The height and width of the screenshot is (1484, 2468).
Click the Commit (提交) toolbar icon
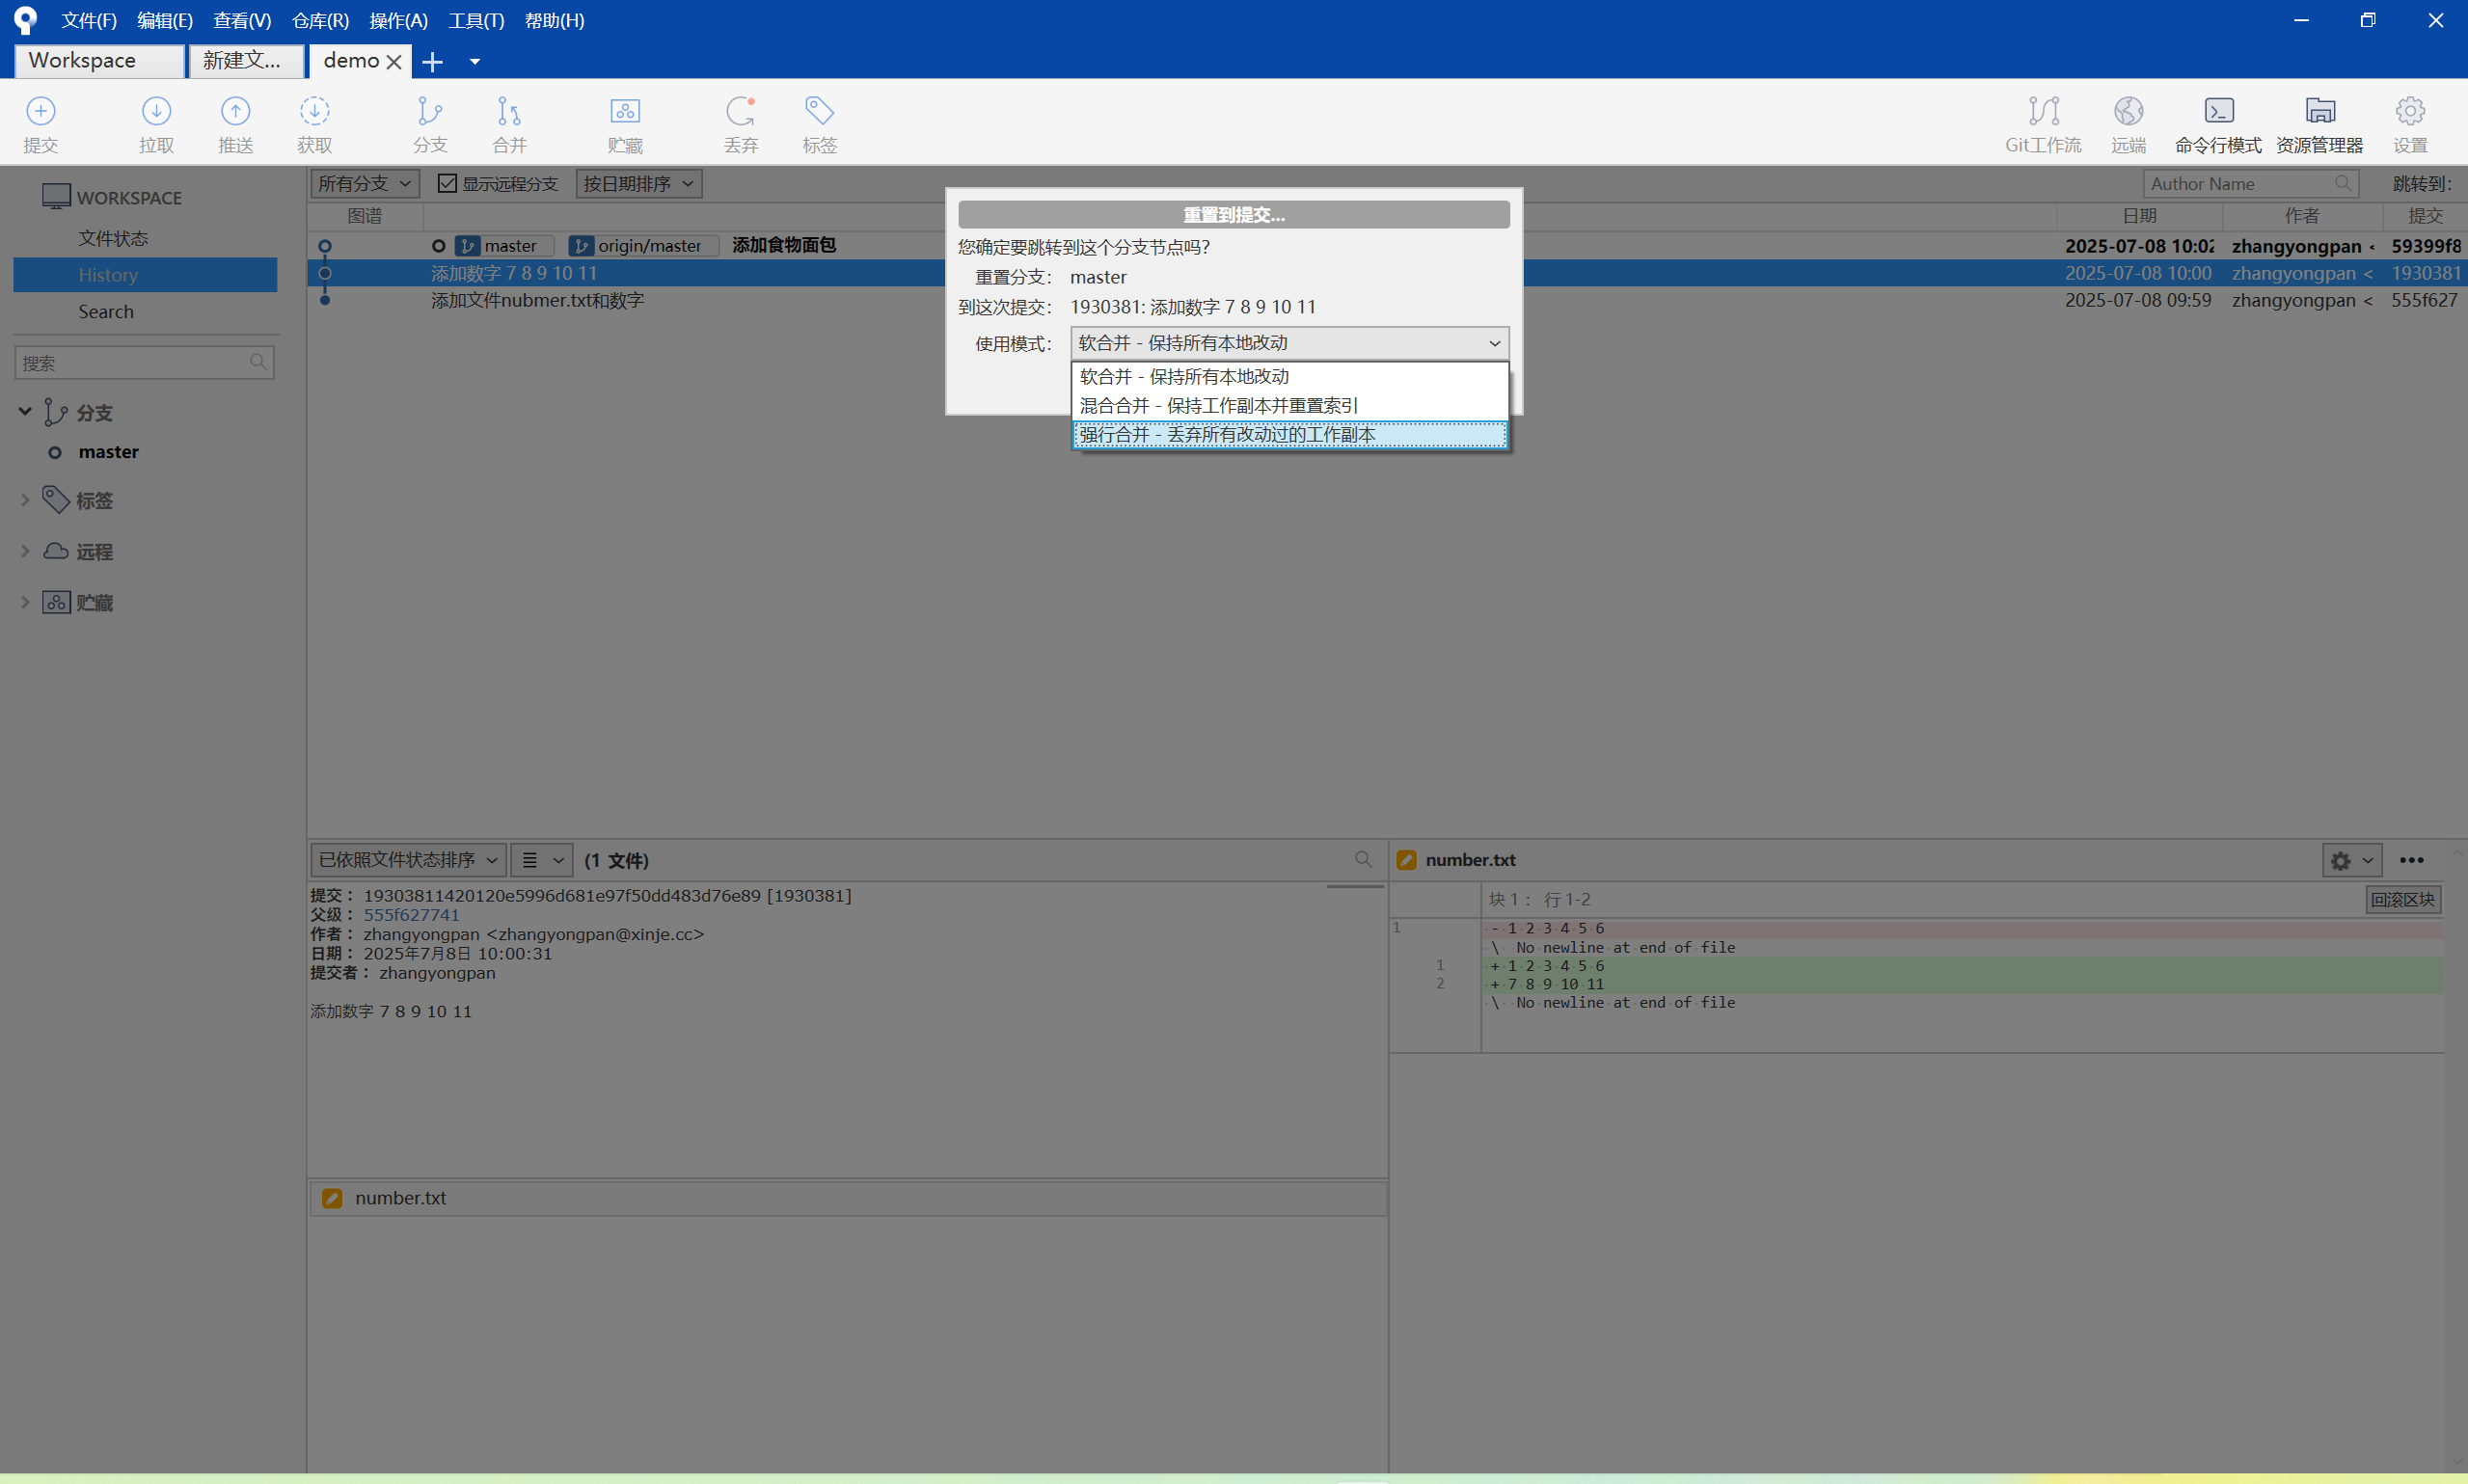tap(41, 110)
